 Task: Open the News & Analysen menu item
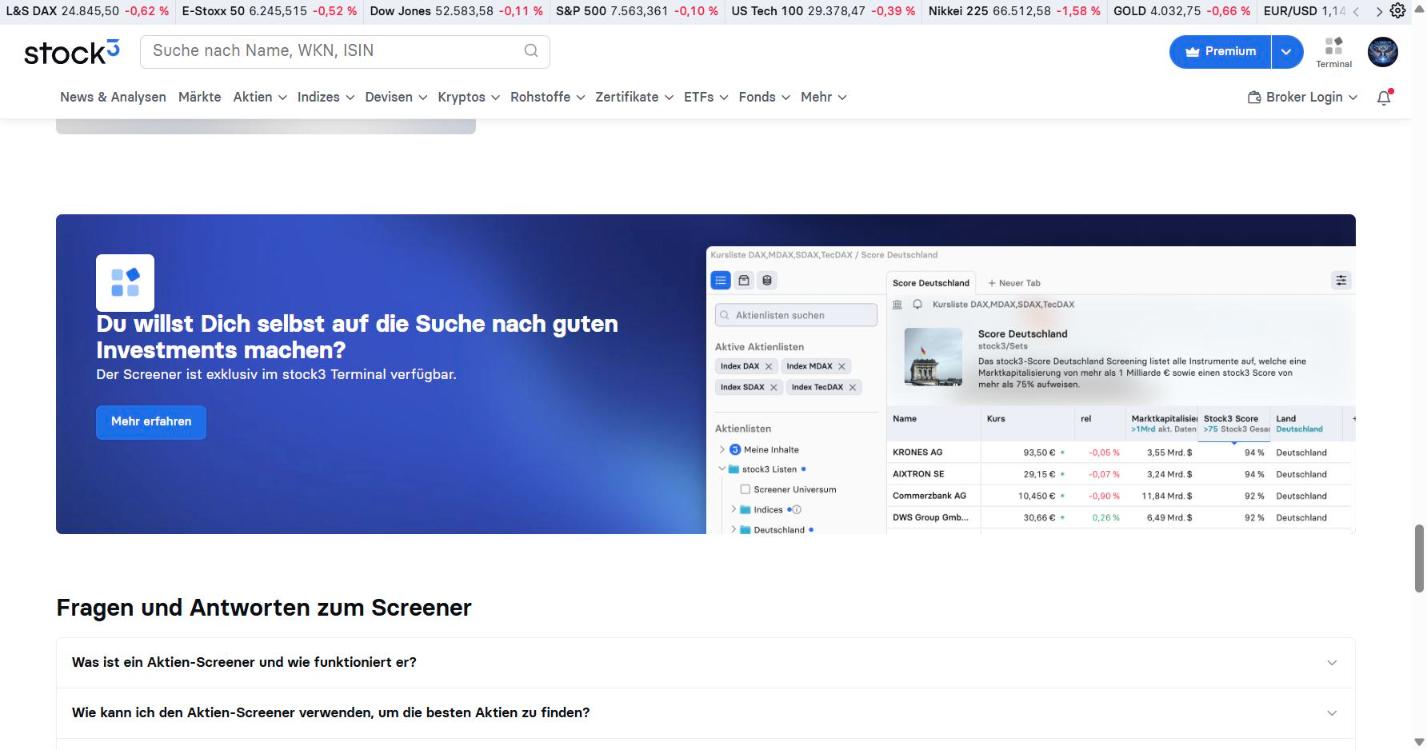113,97
